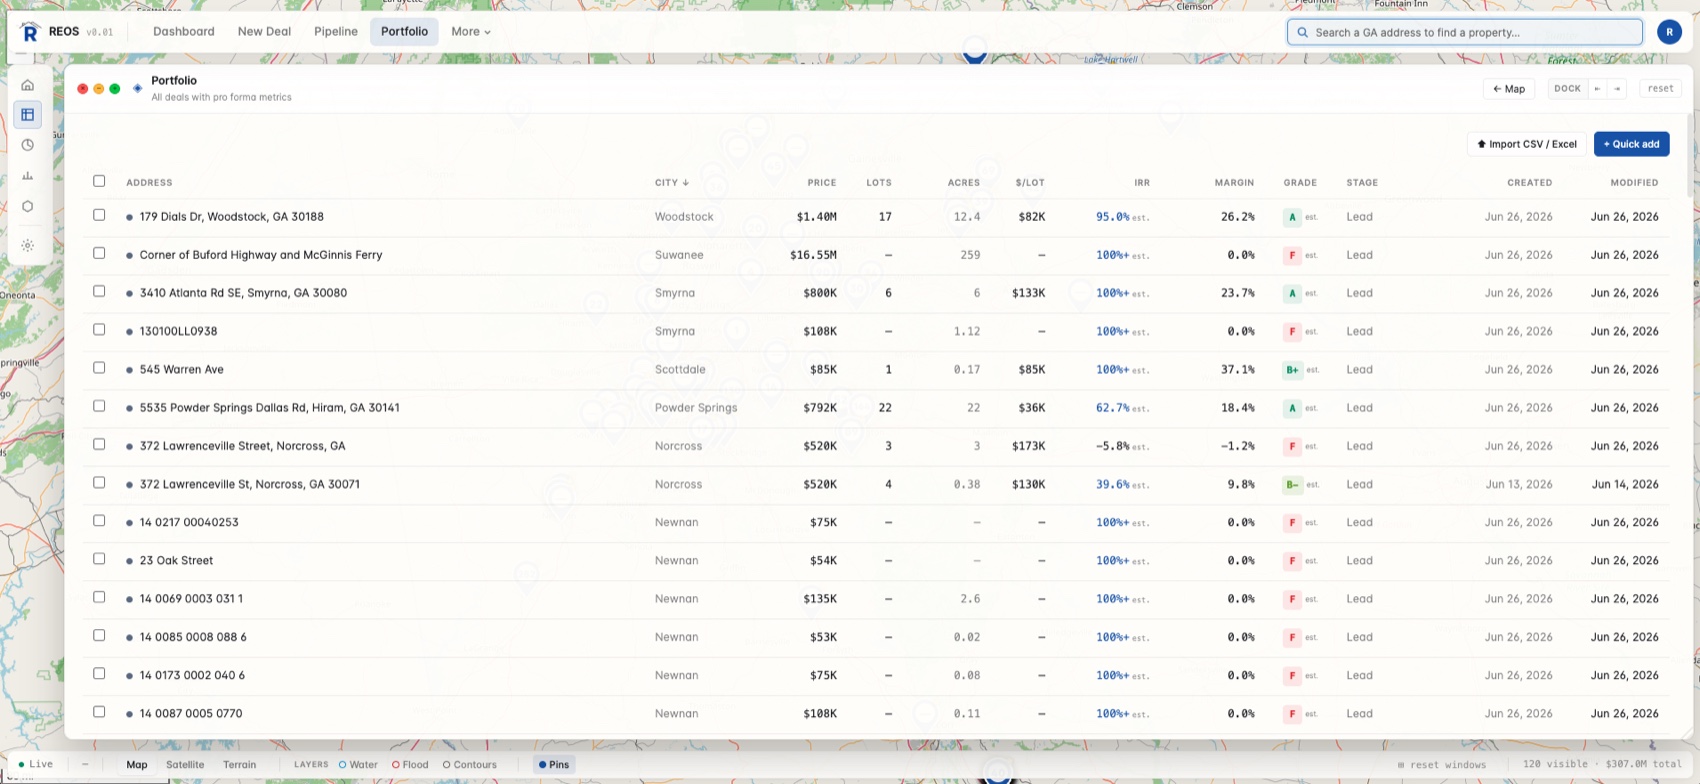
Task: Select the checkbox for 545 Warren Ave
Action: click(x=99, y=368)
